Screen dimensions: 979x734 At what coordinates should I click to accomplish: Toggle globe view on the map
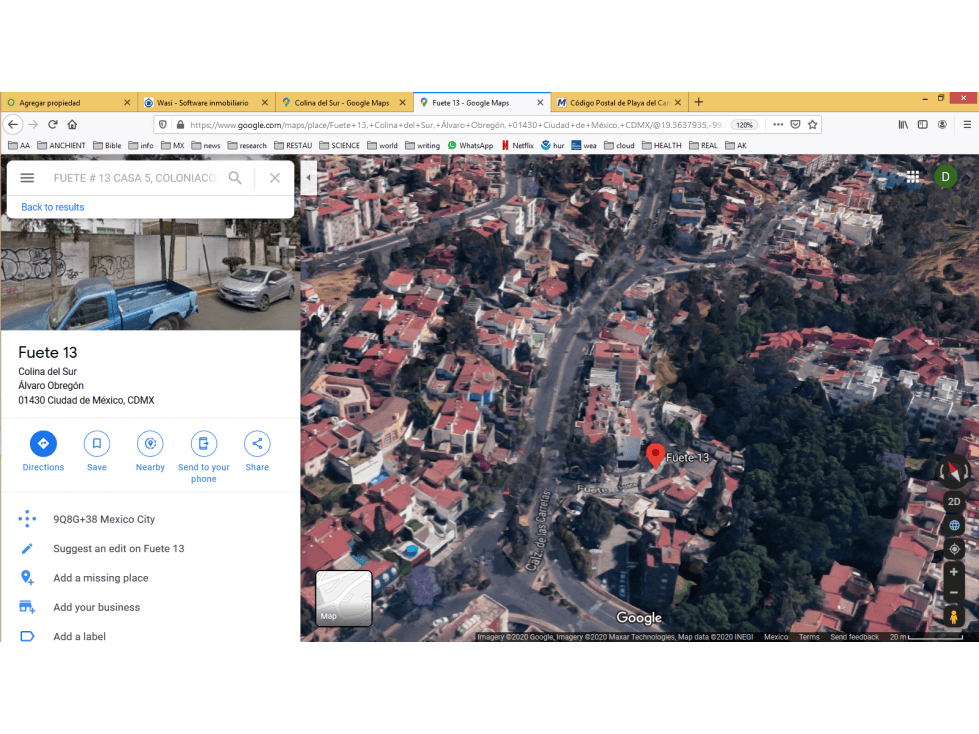(x=954, y=525)
